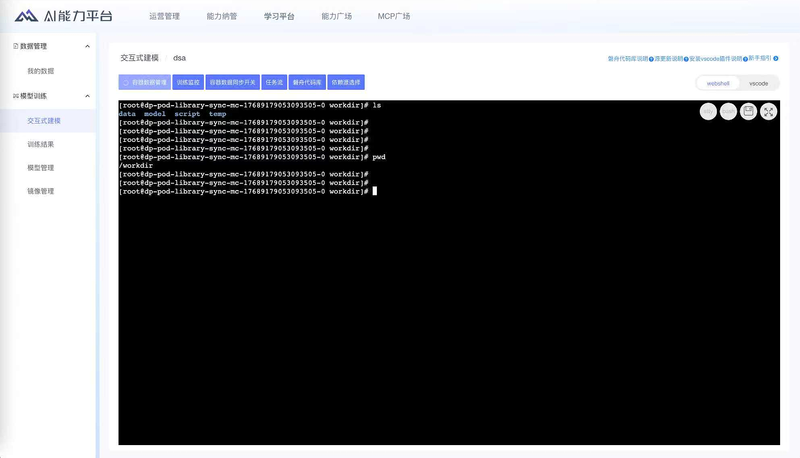Image resolution: width=800 pixels, height=458 pixels.
Task: Click the 容器数据管理 button
Action: coord(144,82)
